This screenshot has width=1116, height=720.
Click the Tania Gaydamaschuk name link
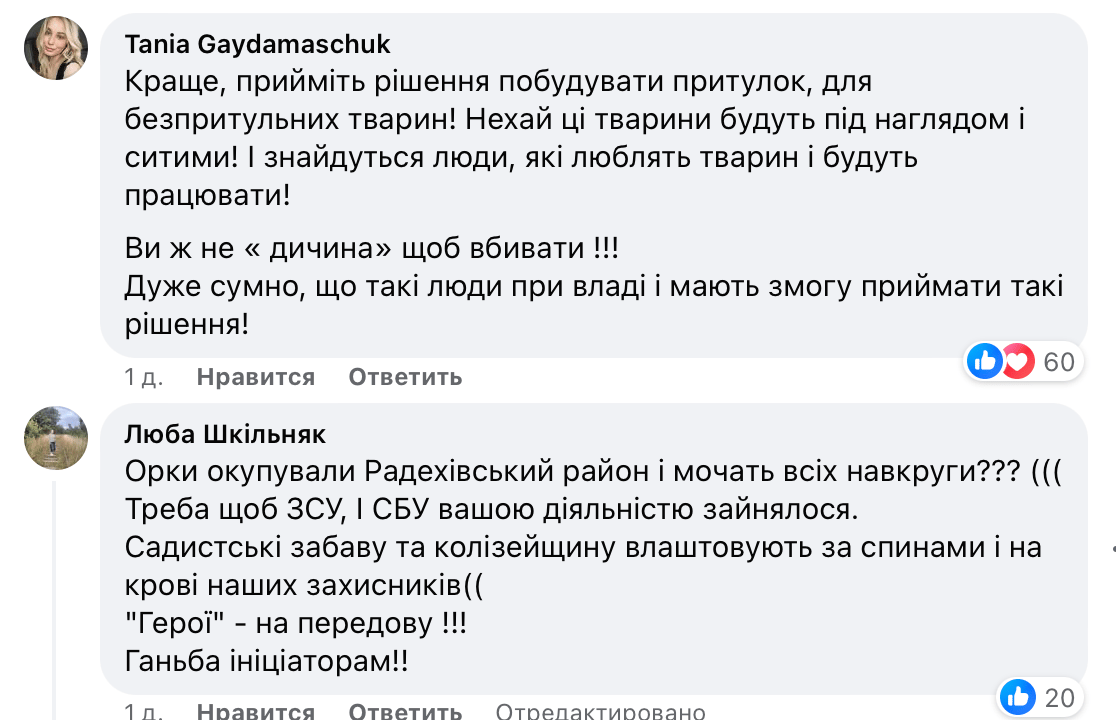[258, 45]
